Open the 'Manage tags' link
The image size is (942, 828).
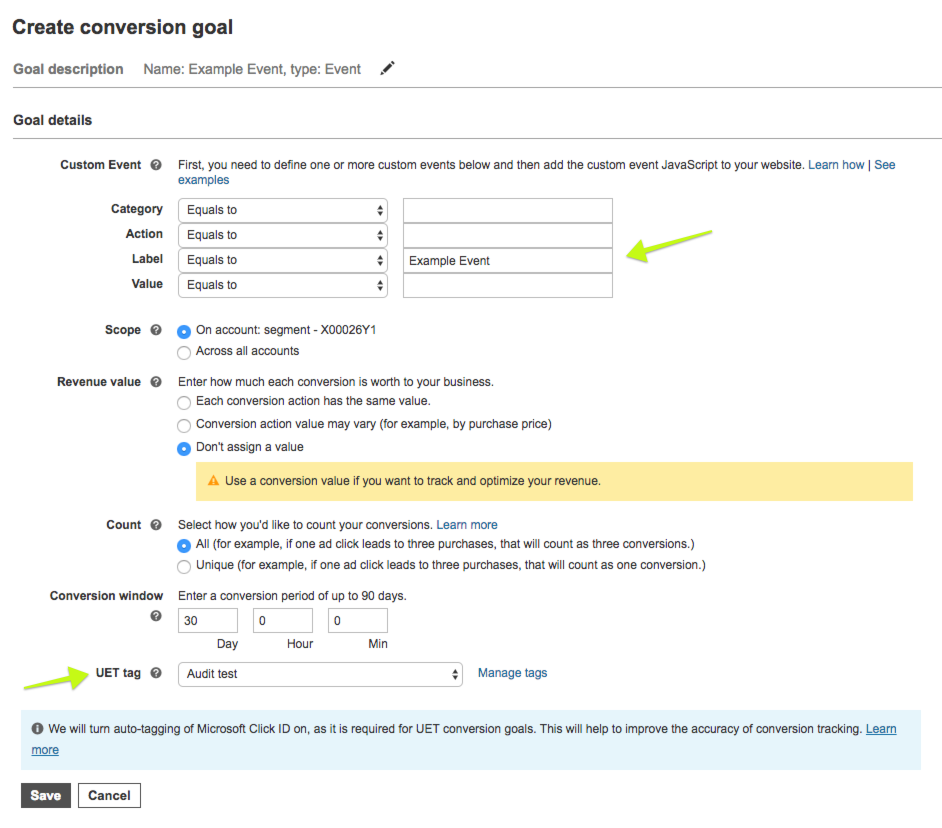512,673
